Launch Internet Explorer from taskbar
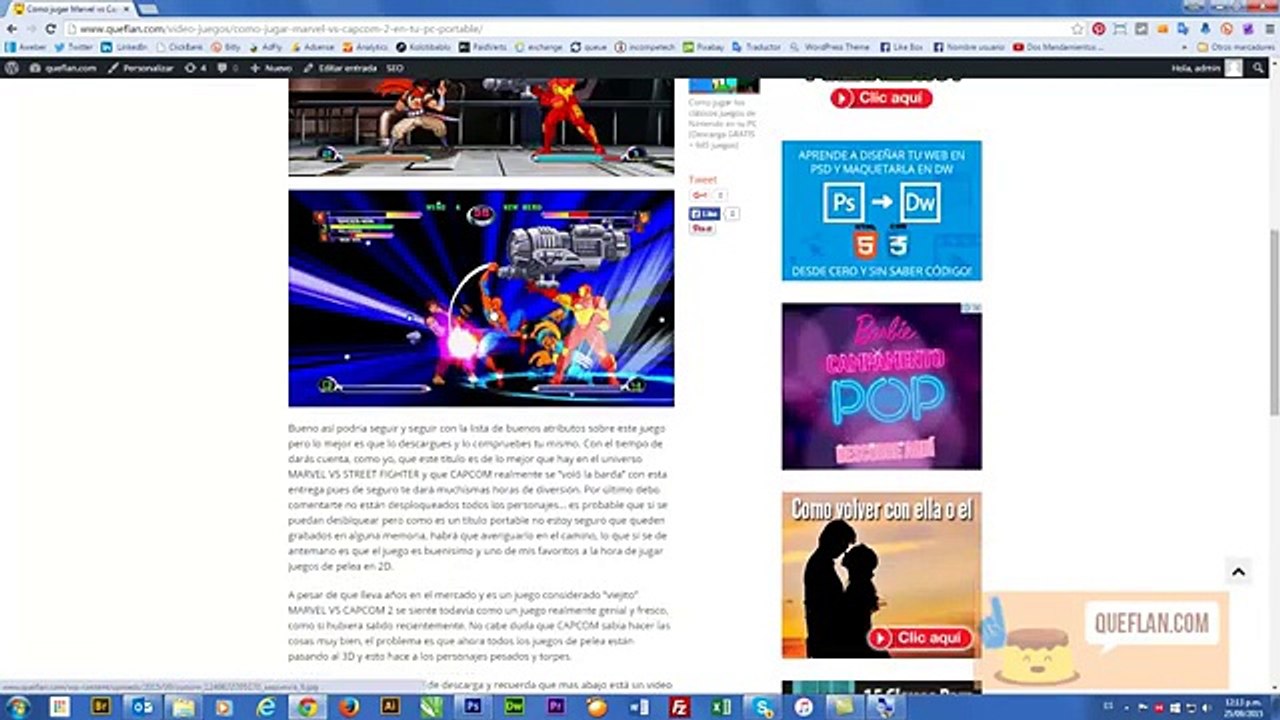The width and height of the screenshot is (1280, 720). coord(266,707)
